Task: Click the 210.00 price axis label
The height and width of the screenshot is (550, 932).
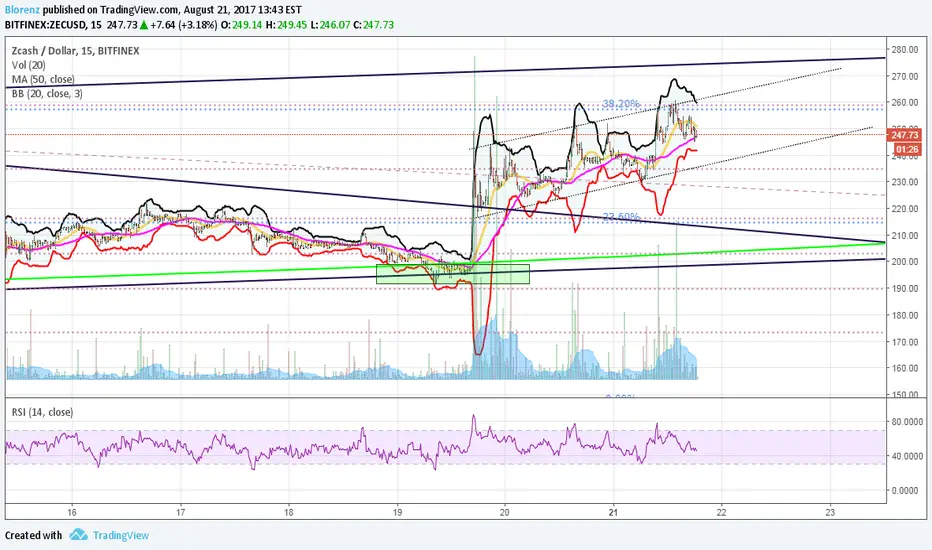Action: click(x=905, y=235)
